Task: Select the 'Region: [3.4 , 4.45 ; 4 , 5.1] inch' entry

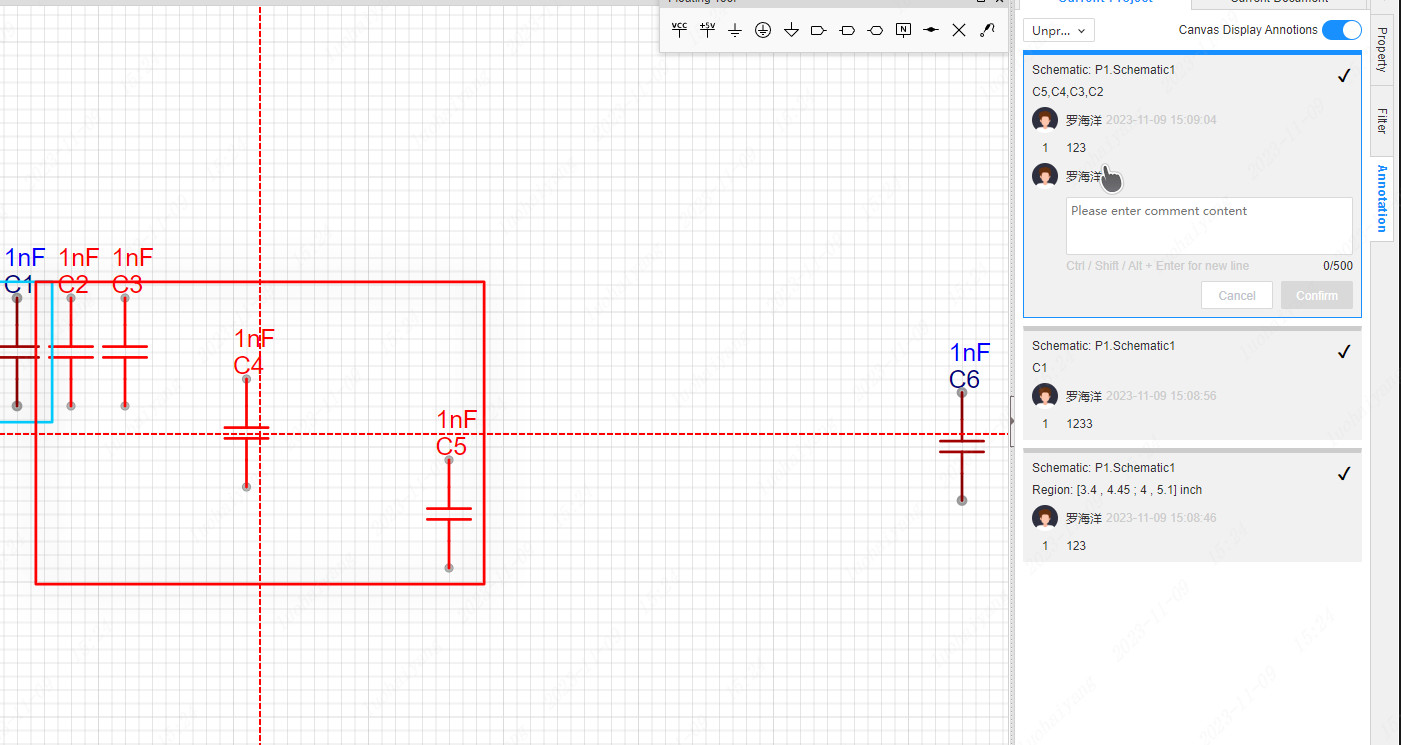Action: click(x=1117, y=490)
